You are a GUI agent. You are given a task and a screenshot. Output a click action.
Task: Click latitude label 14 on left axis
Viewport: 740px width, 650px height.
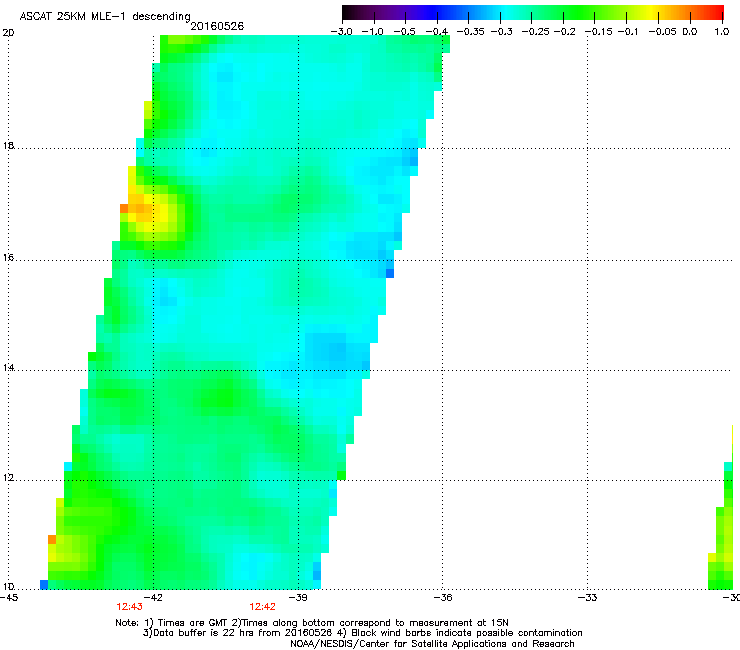click(8, 368)
